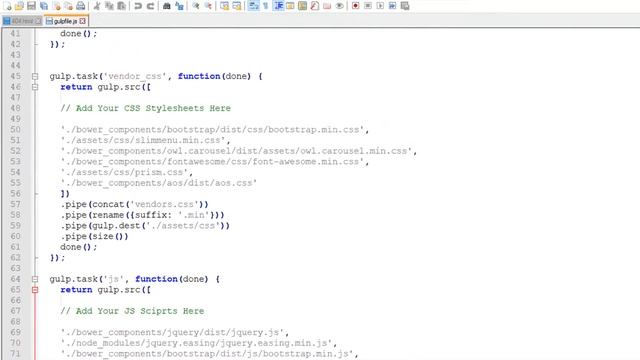Save the current file with the Save icon
This screenshot has height=360, width=640.
[31, 6]
